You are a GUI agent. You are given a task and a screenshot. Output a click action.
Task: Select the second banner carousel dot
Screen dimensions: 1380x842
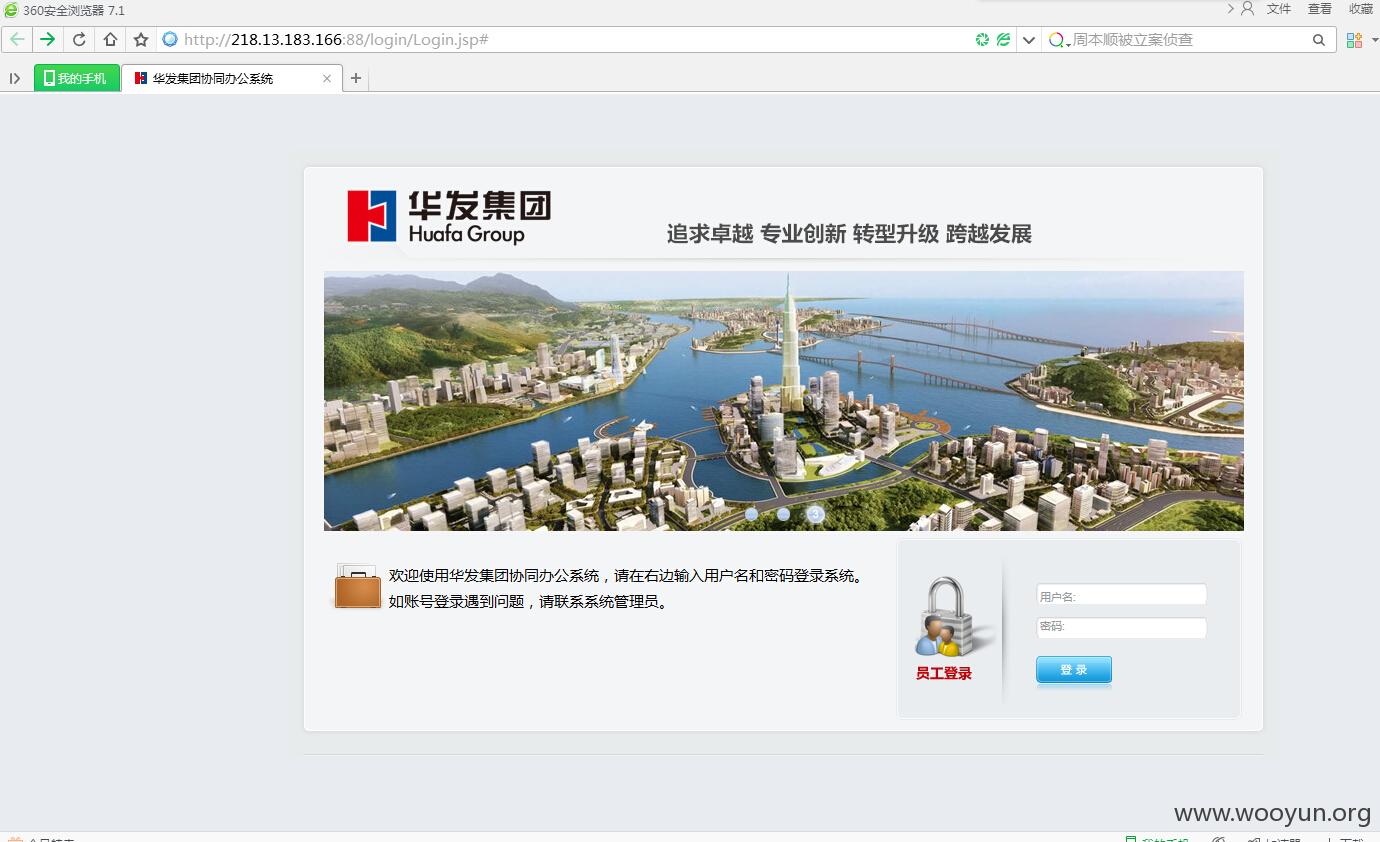tap(783, 514)
